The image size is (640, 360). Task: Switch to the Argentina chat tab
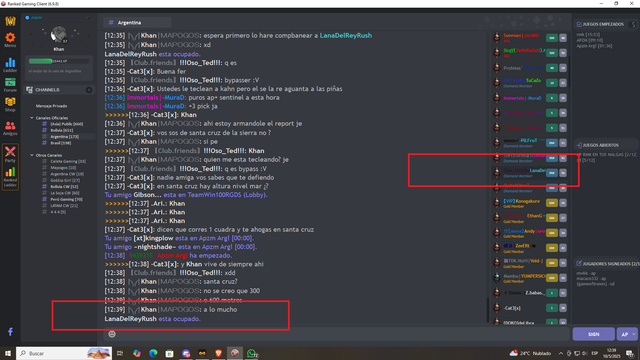pyautogui.click(x=137, y=22)
